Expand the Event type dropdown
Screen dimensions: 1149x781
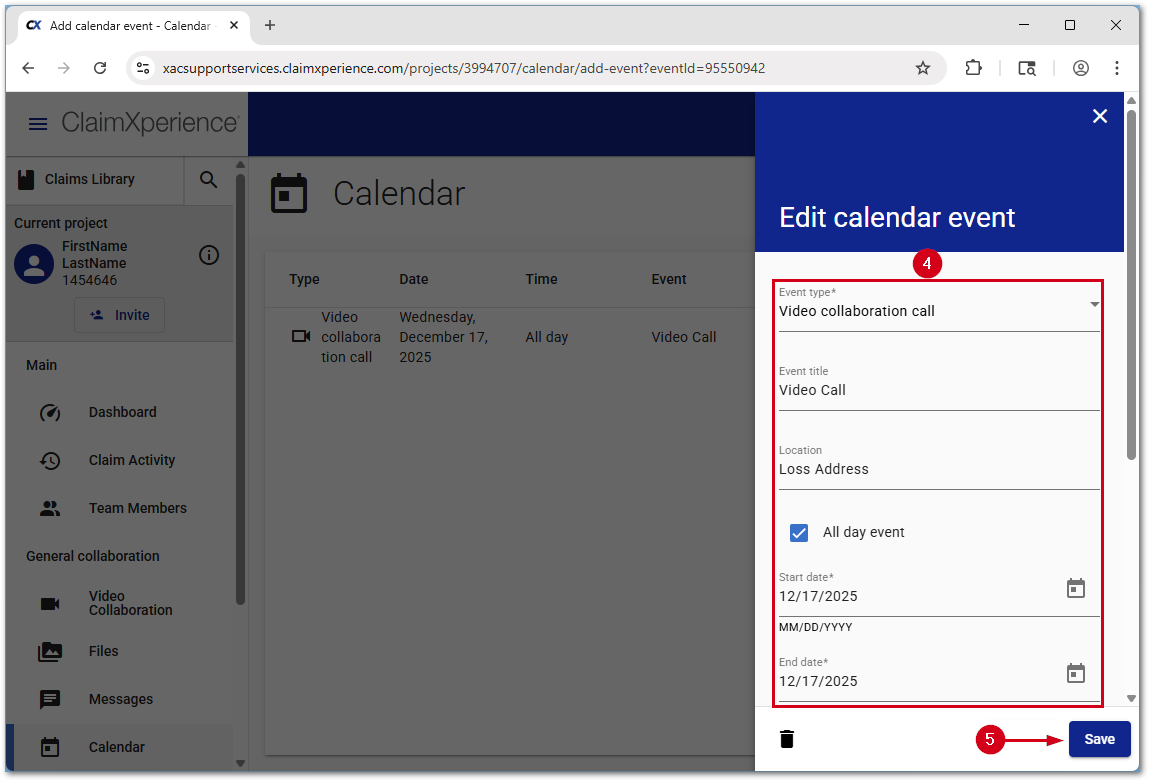(x=1094, y=304)
